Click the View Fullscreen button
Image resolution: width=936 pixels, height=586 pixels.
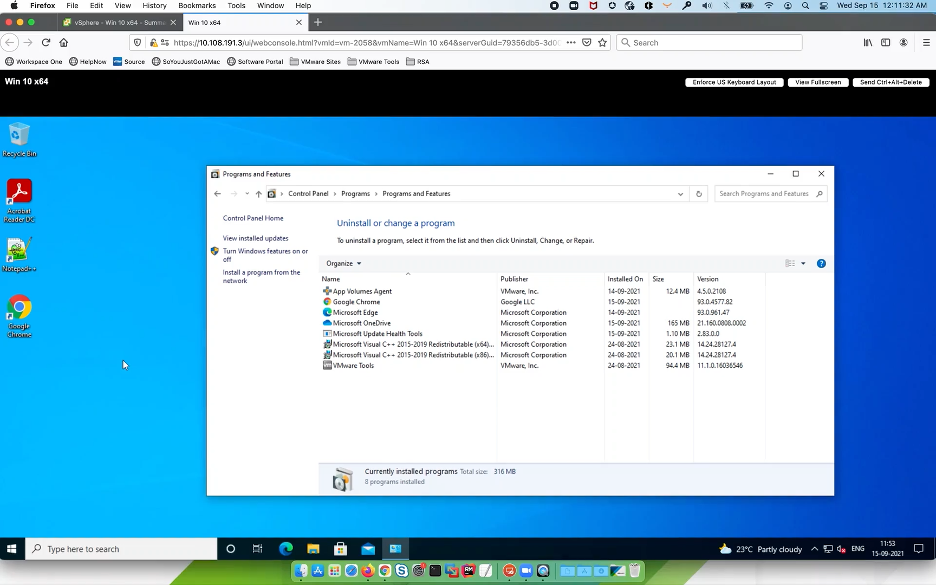coord(818,82)
